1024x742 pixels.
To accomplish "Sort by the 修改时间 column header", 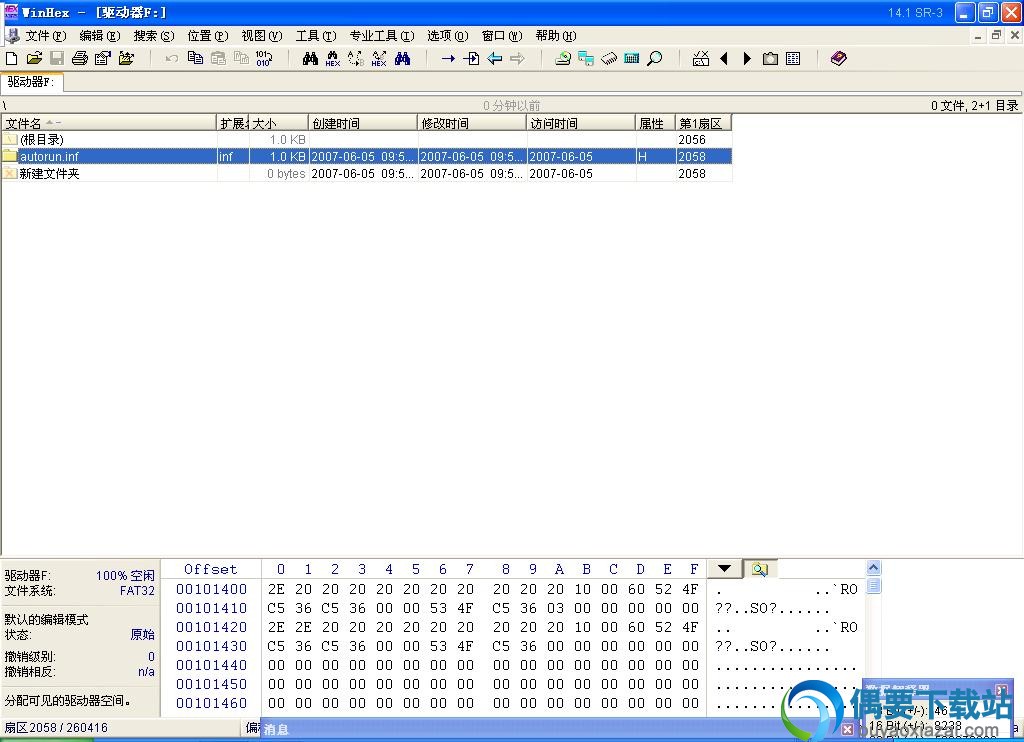I will coord(472,123).
